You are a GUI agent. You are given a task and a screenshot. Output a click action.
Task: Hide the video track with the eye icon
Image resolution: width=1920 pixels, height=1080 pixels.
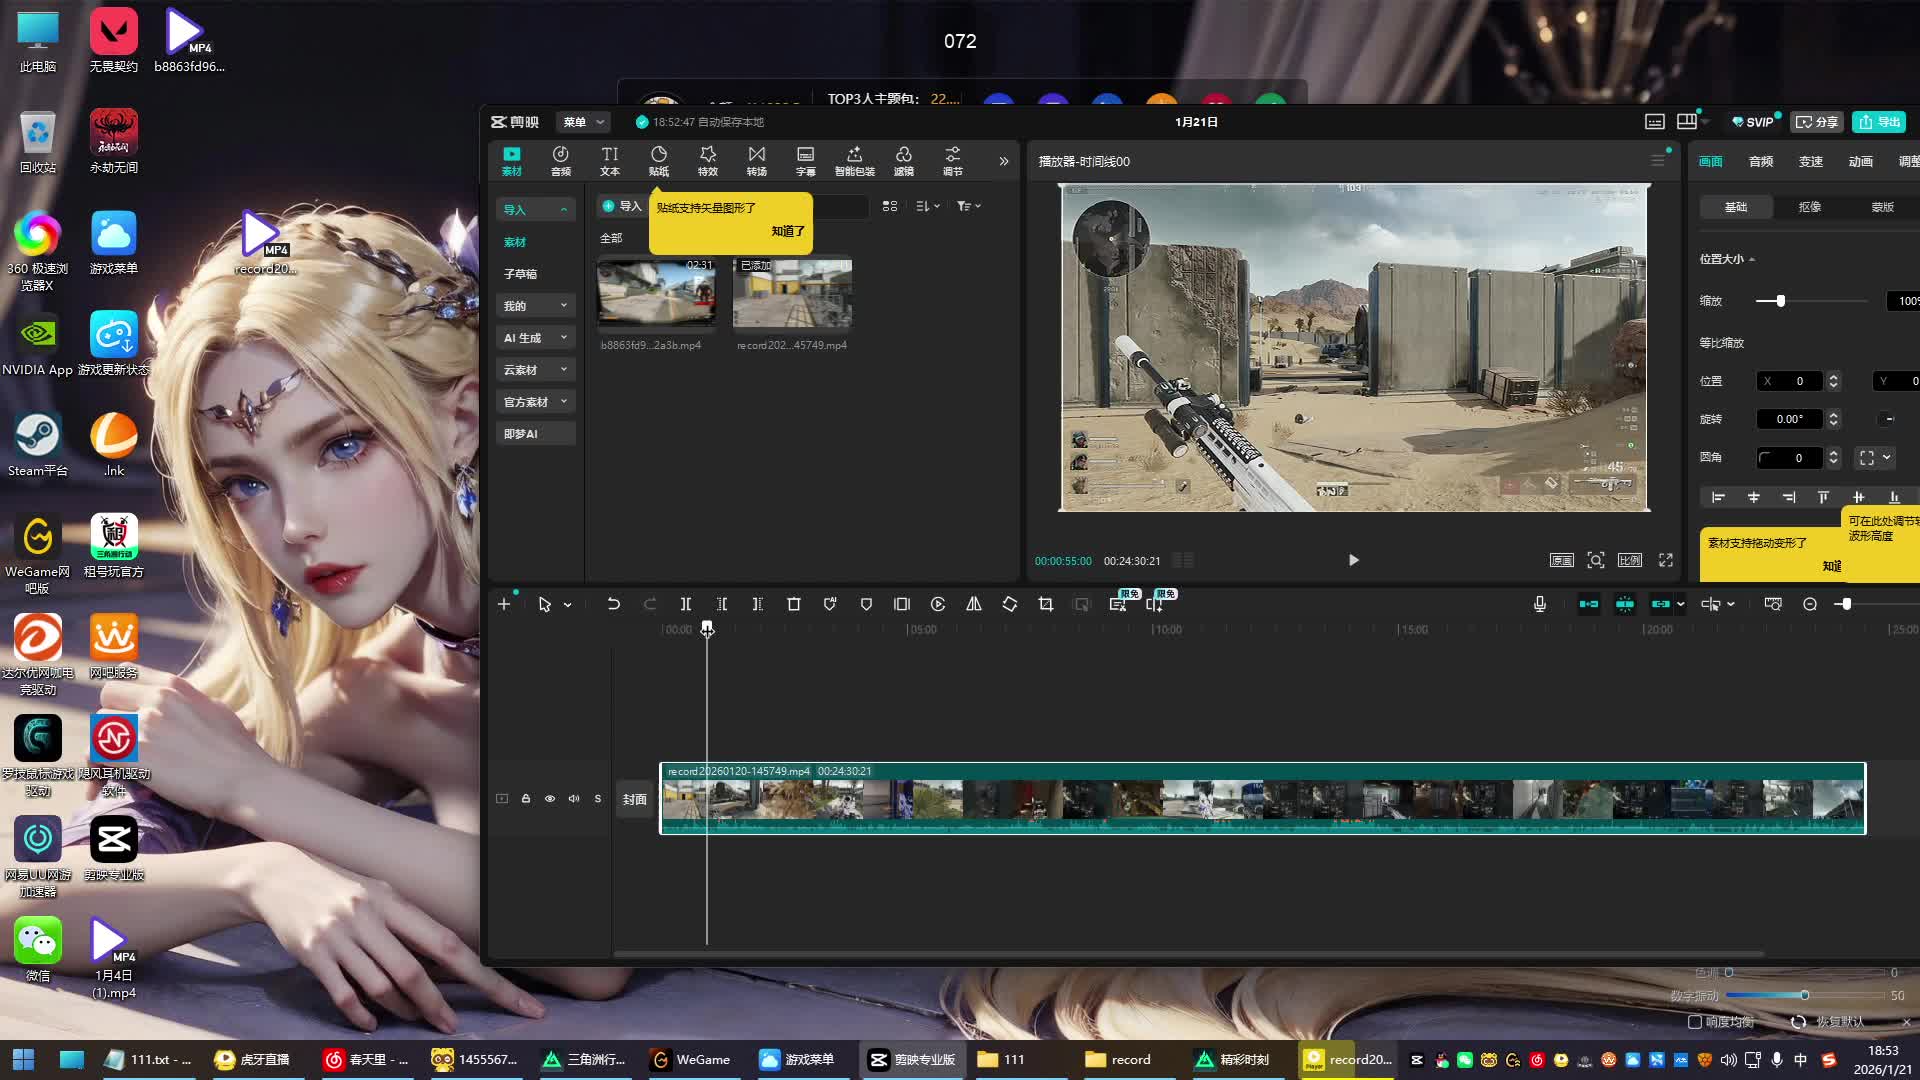[550, 799]
